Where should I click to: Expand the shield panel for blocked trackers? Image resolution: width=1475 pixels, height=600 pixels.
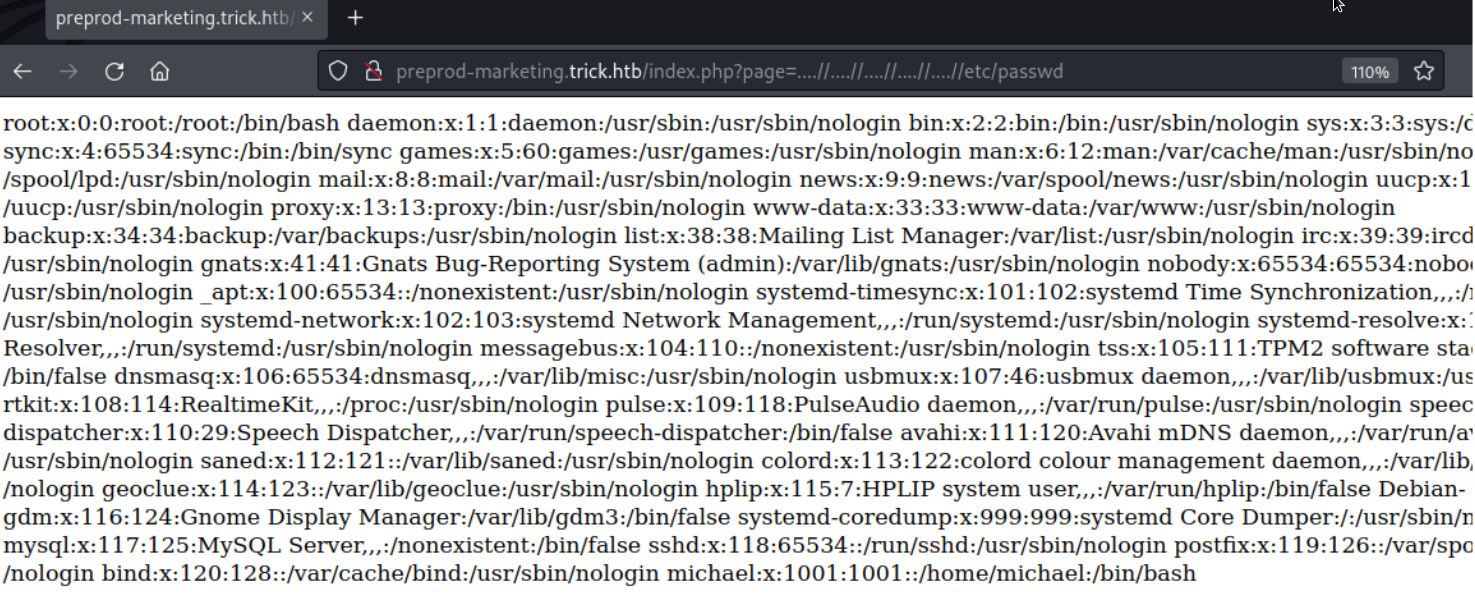point(337,71)
